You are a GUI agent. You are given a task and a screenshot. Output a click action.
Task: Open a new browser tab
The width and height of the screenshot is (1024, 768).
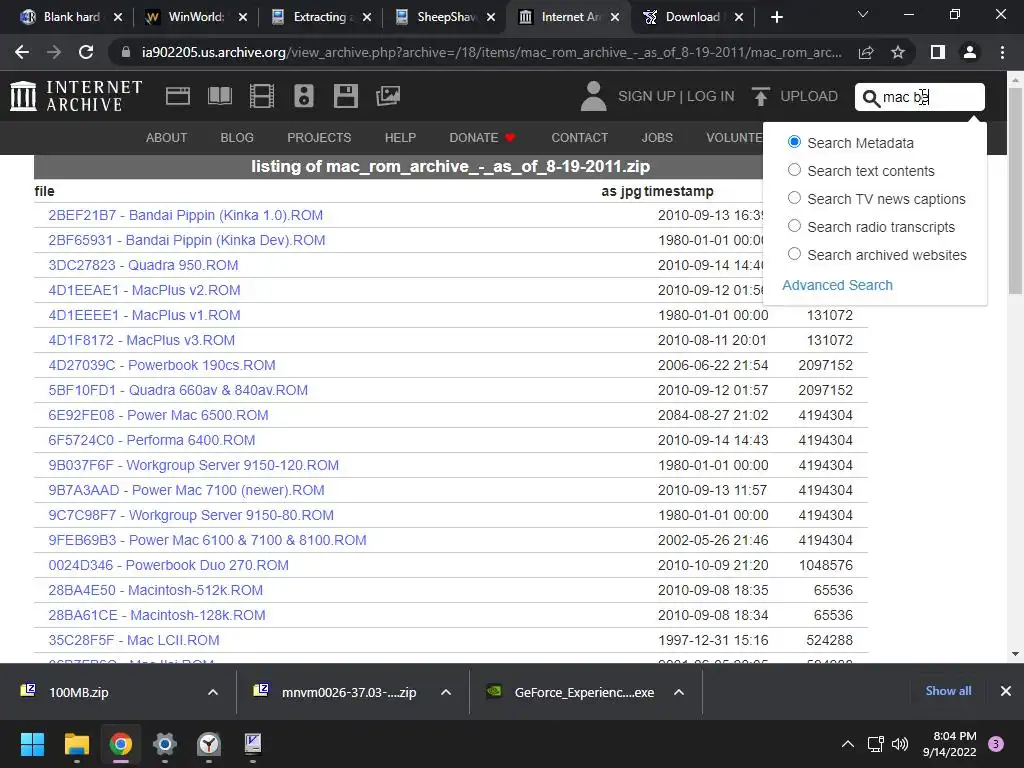tap(776, 17)
